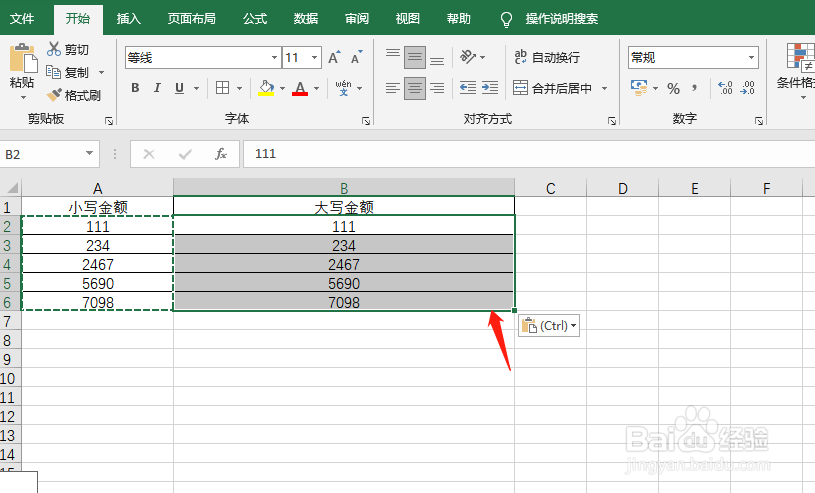Expand underline style dropdown arrow
The width and height of the screenshot is (815, 493).
point(196,88)
